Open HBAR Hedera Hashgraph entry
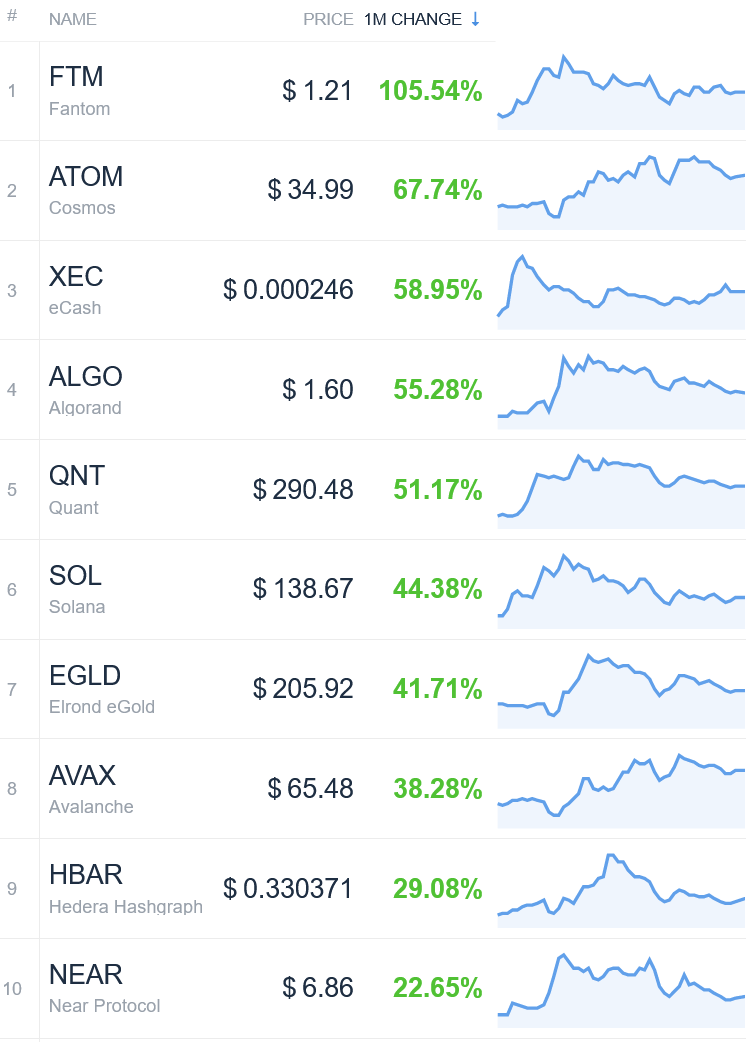This screenshot has width=746, height=1042. pos(126,889)
